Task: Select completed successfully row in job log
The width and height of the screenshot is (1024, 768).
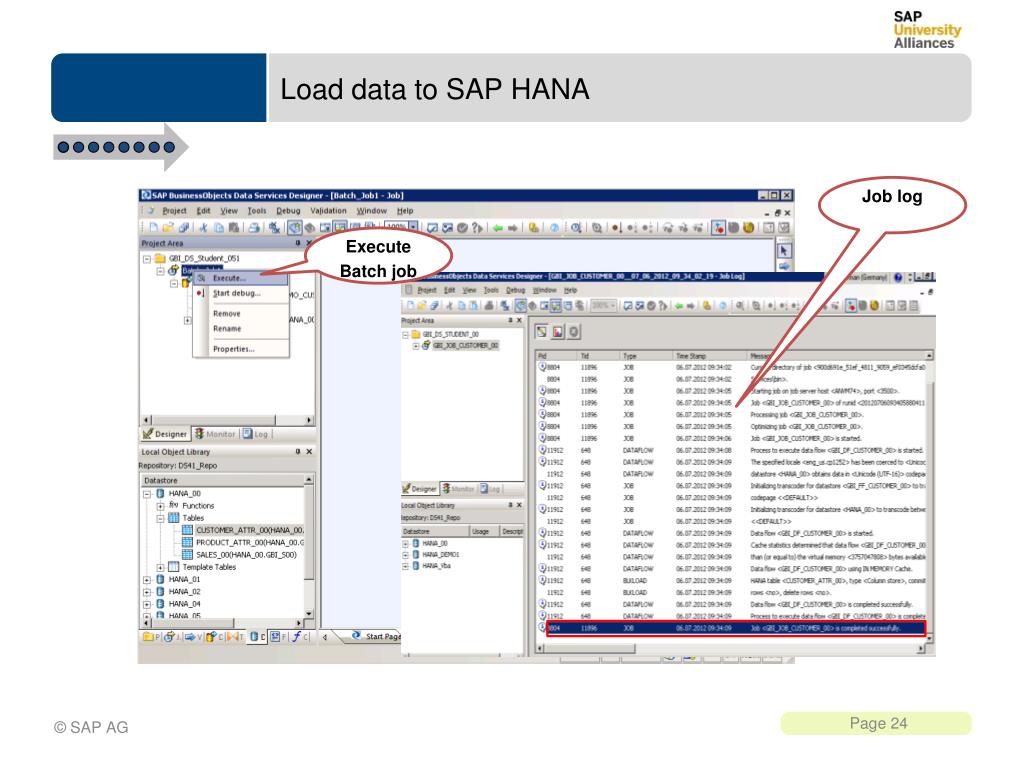Action: click(736, 628)
